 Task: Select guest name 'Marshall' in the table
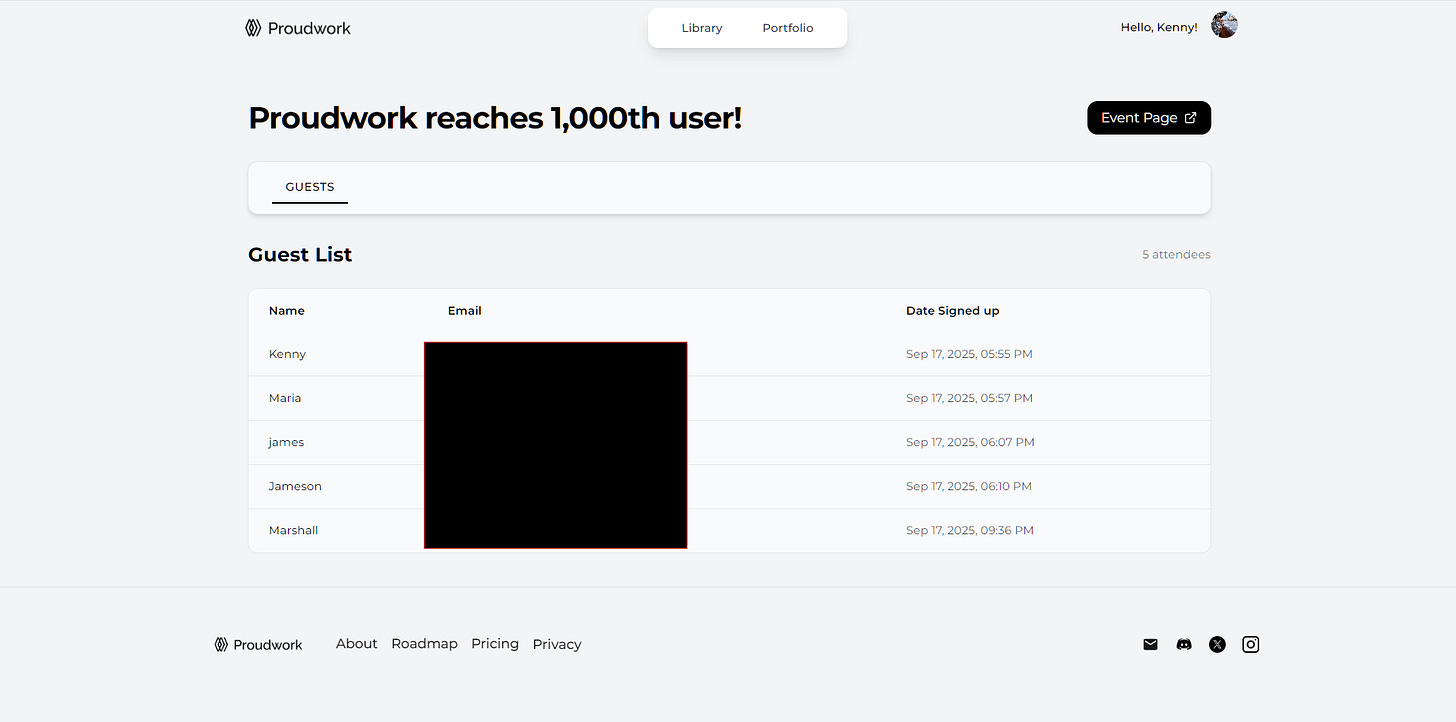pos(294,530)
